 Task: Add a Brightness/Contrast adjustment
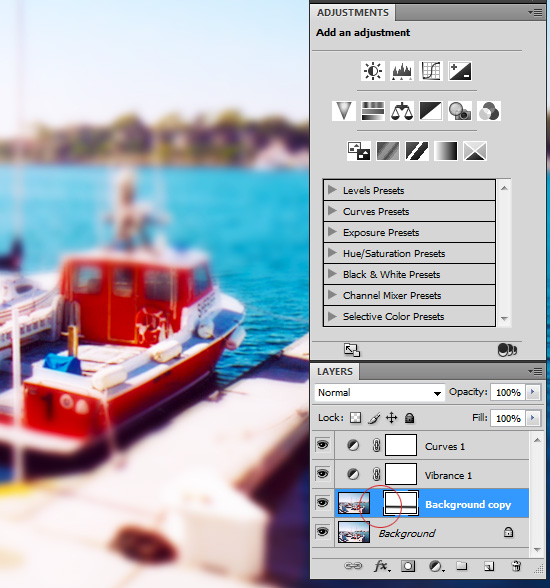373,71
